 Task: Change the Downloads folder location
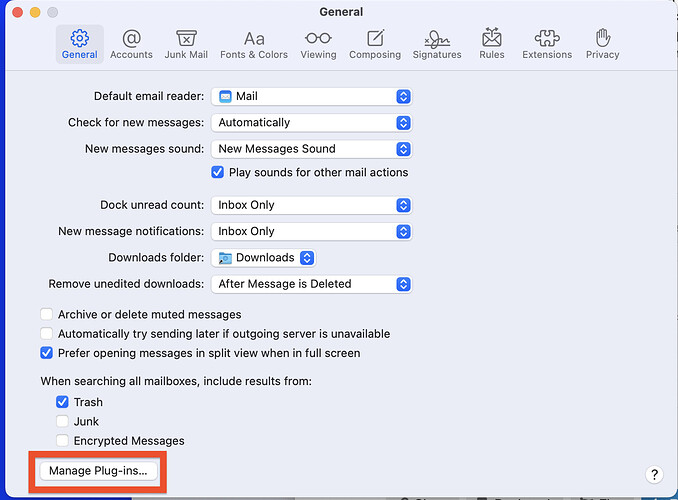[x=265, y=258]
